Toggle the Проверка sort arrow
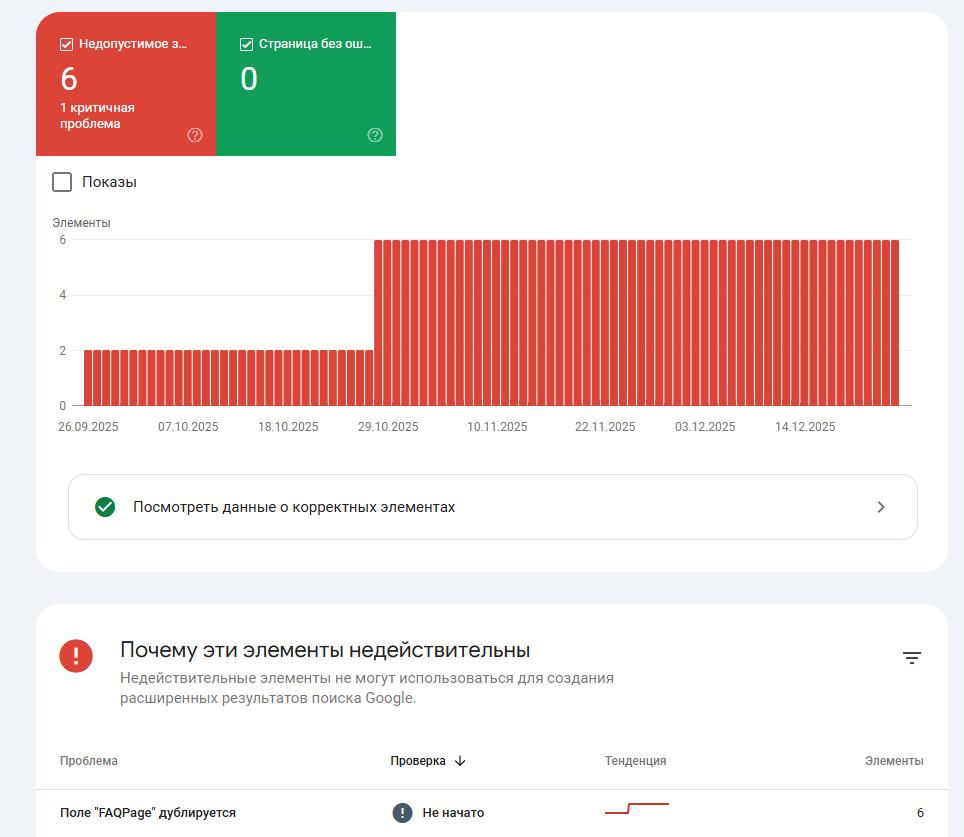 click(x=460, y=761)
